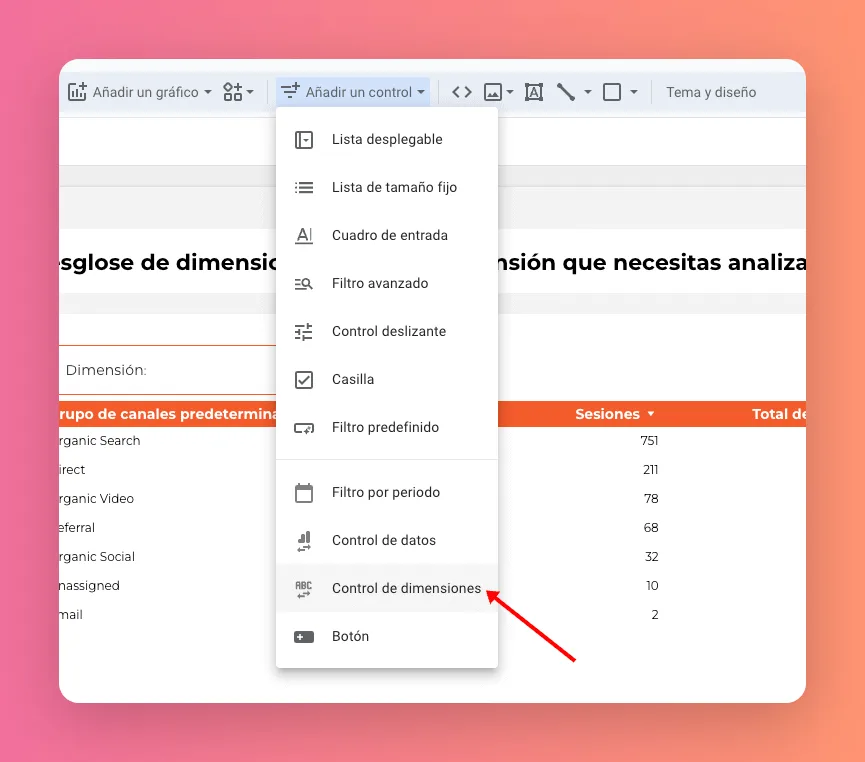Screen dimensions: 865x762
Task: Add a Control deslizante slider control
Action: (389, 332)
